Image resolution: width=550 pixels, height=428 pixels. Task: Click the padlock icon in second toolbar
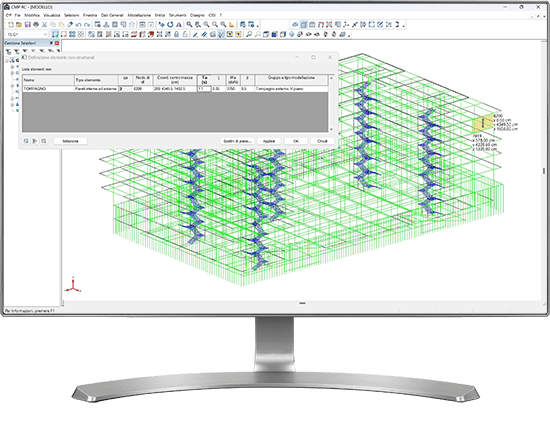176,34
